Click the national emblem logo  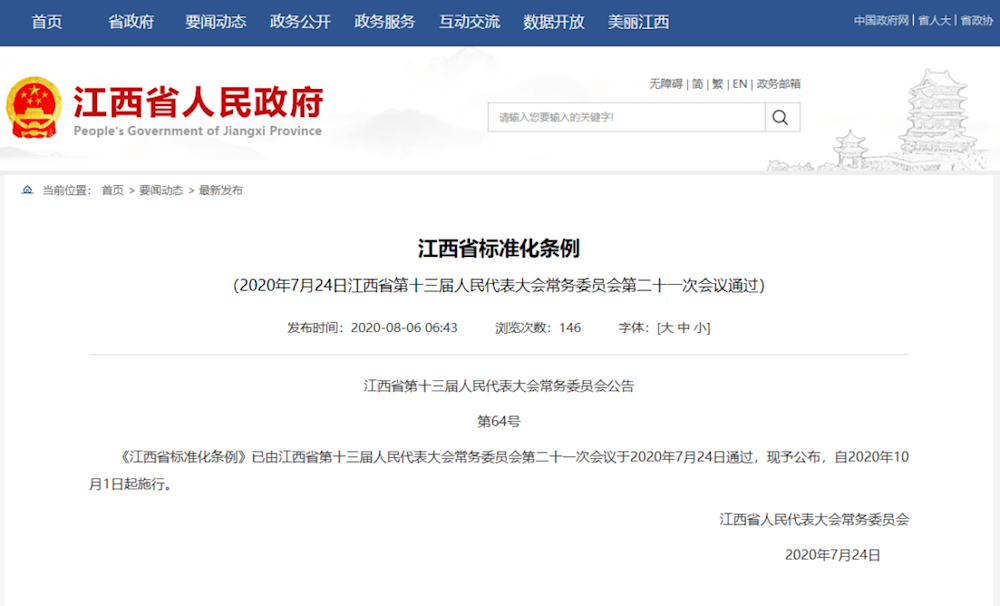coord(34,107)
